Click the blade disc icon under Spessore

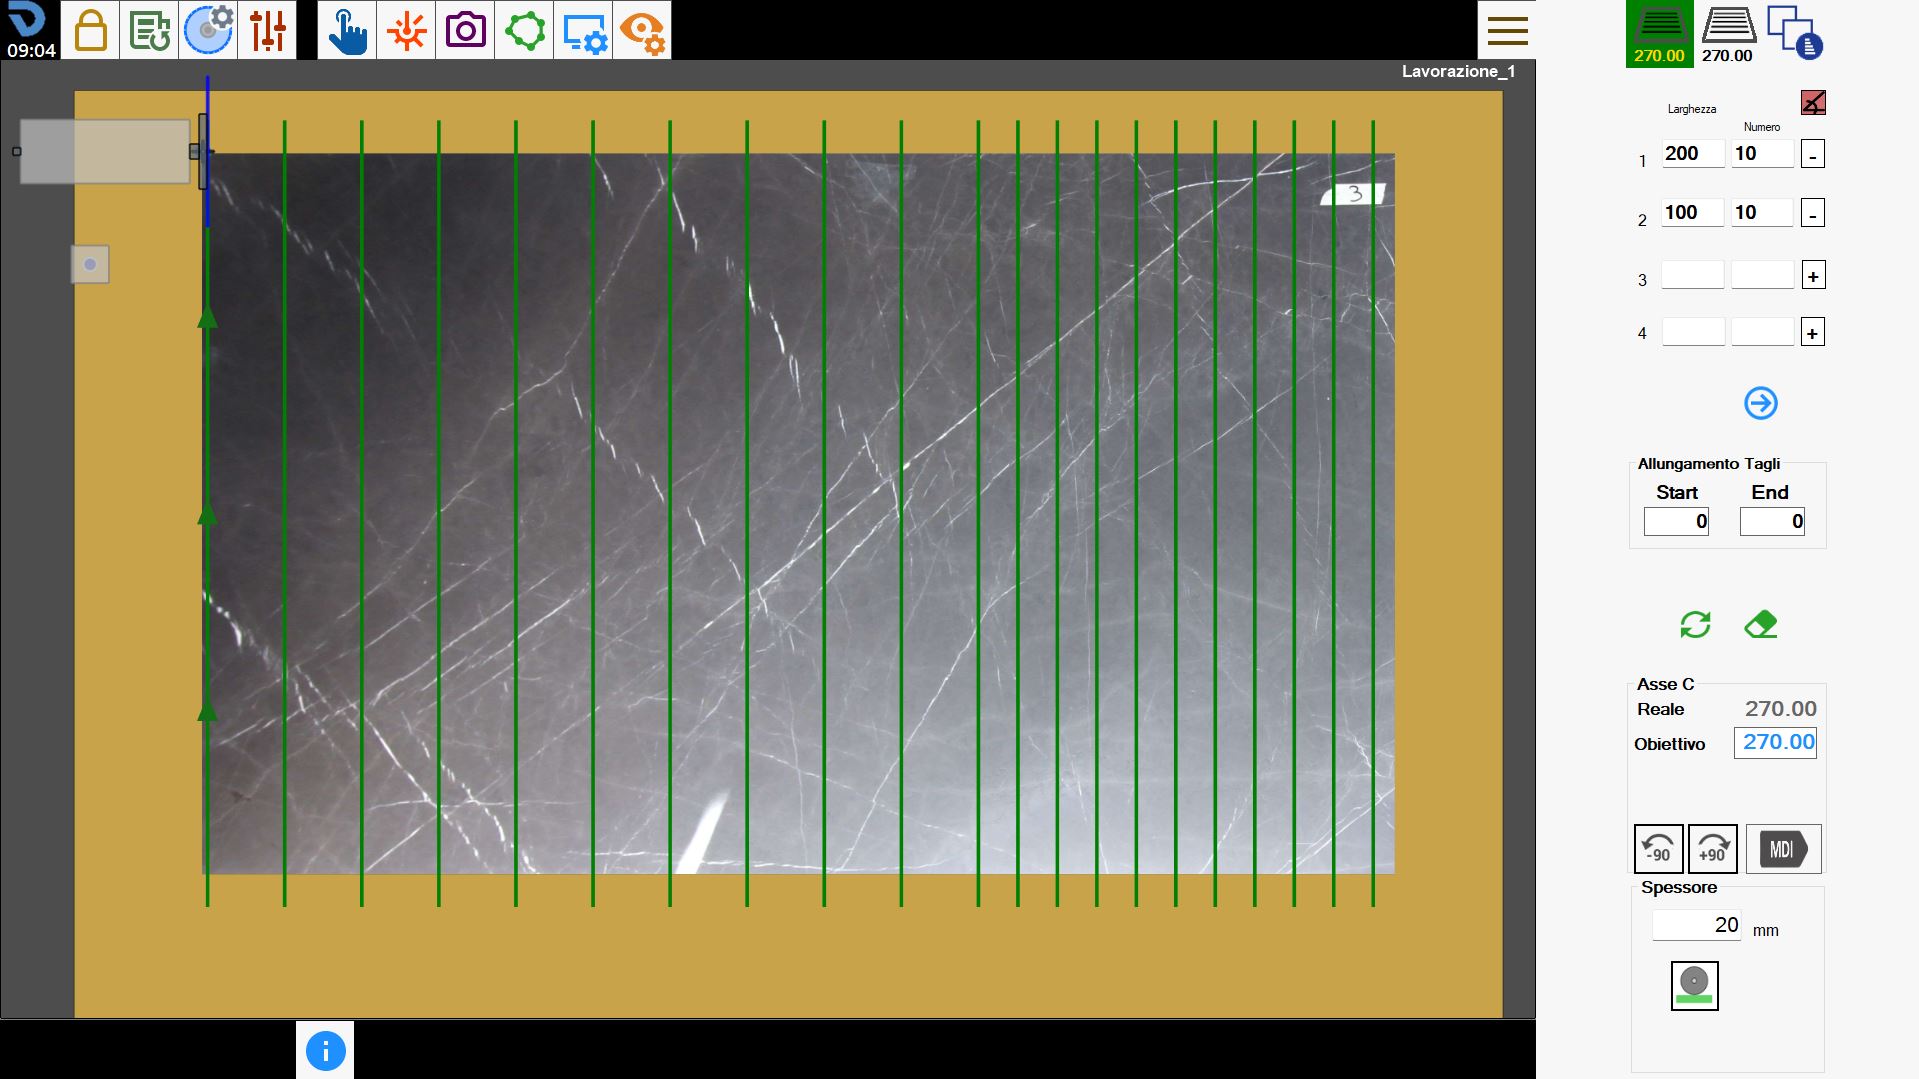coord(1694,985)
